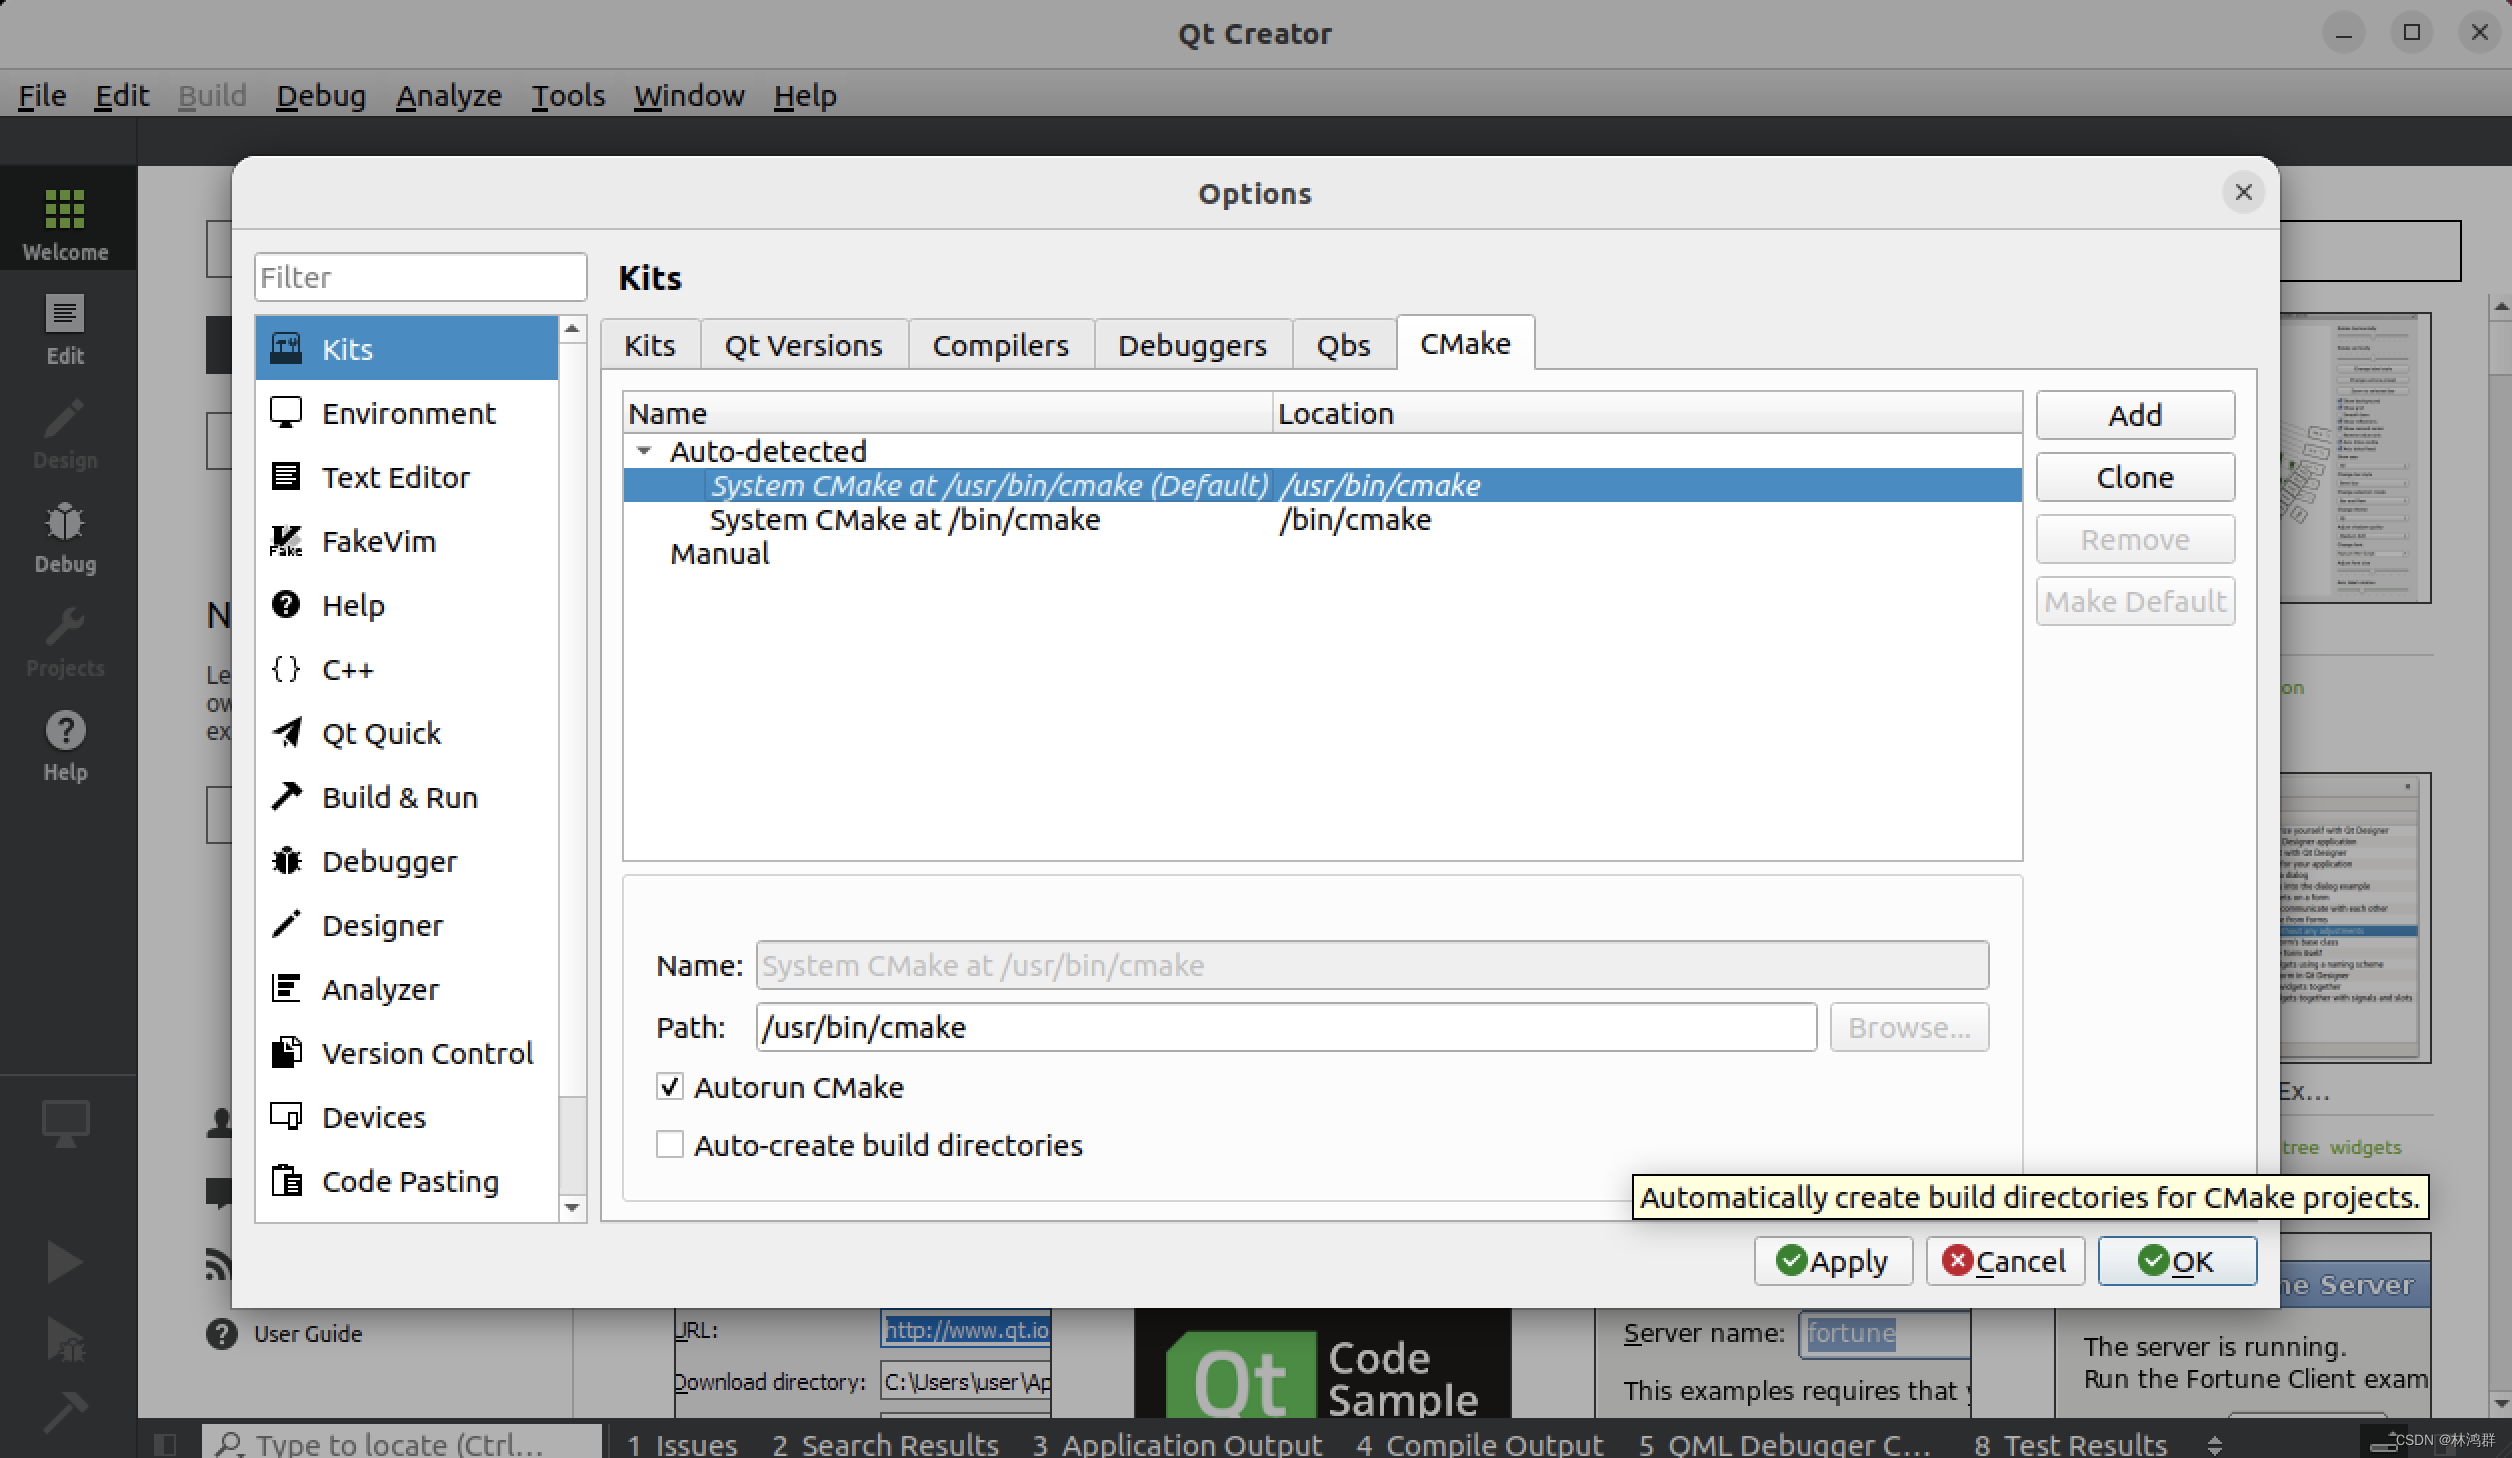Click the Filter input field

pos(420,277)
